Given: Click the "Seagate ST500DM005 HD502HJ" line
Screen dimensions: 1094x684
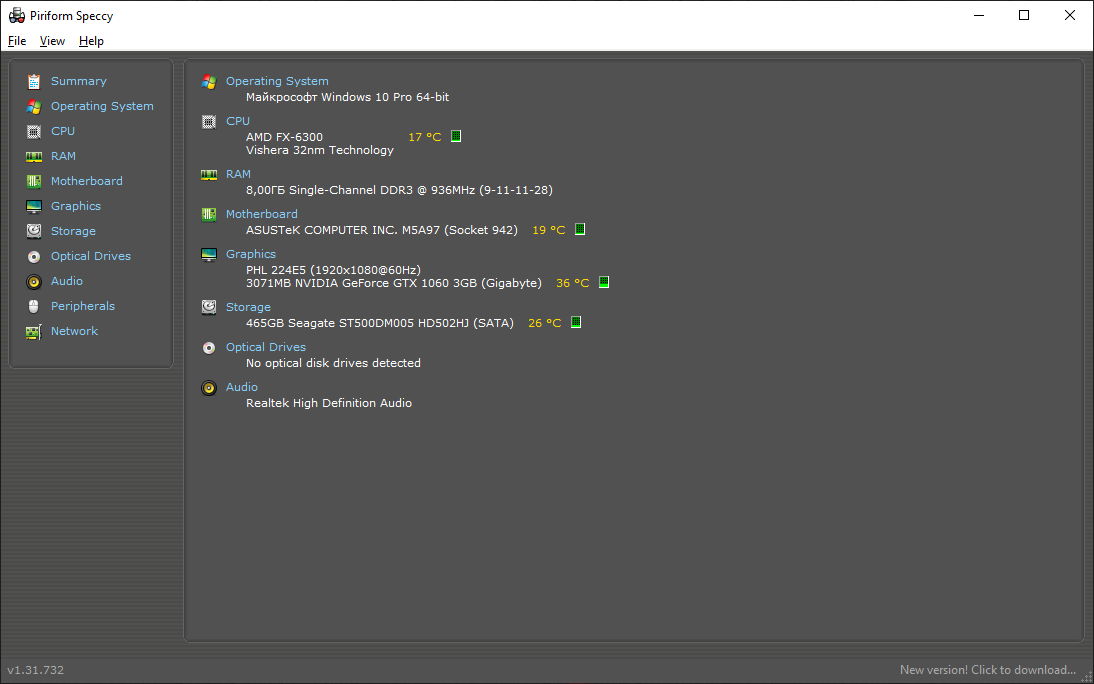Looking at the screenshot, I should [378, 322].
